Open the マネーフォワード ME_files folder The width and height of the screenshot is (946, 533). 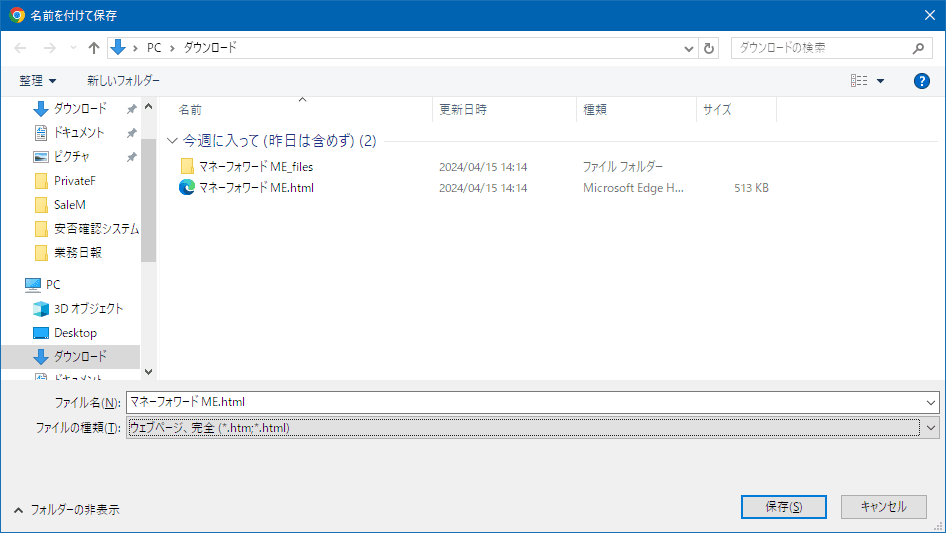(256, 166)
